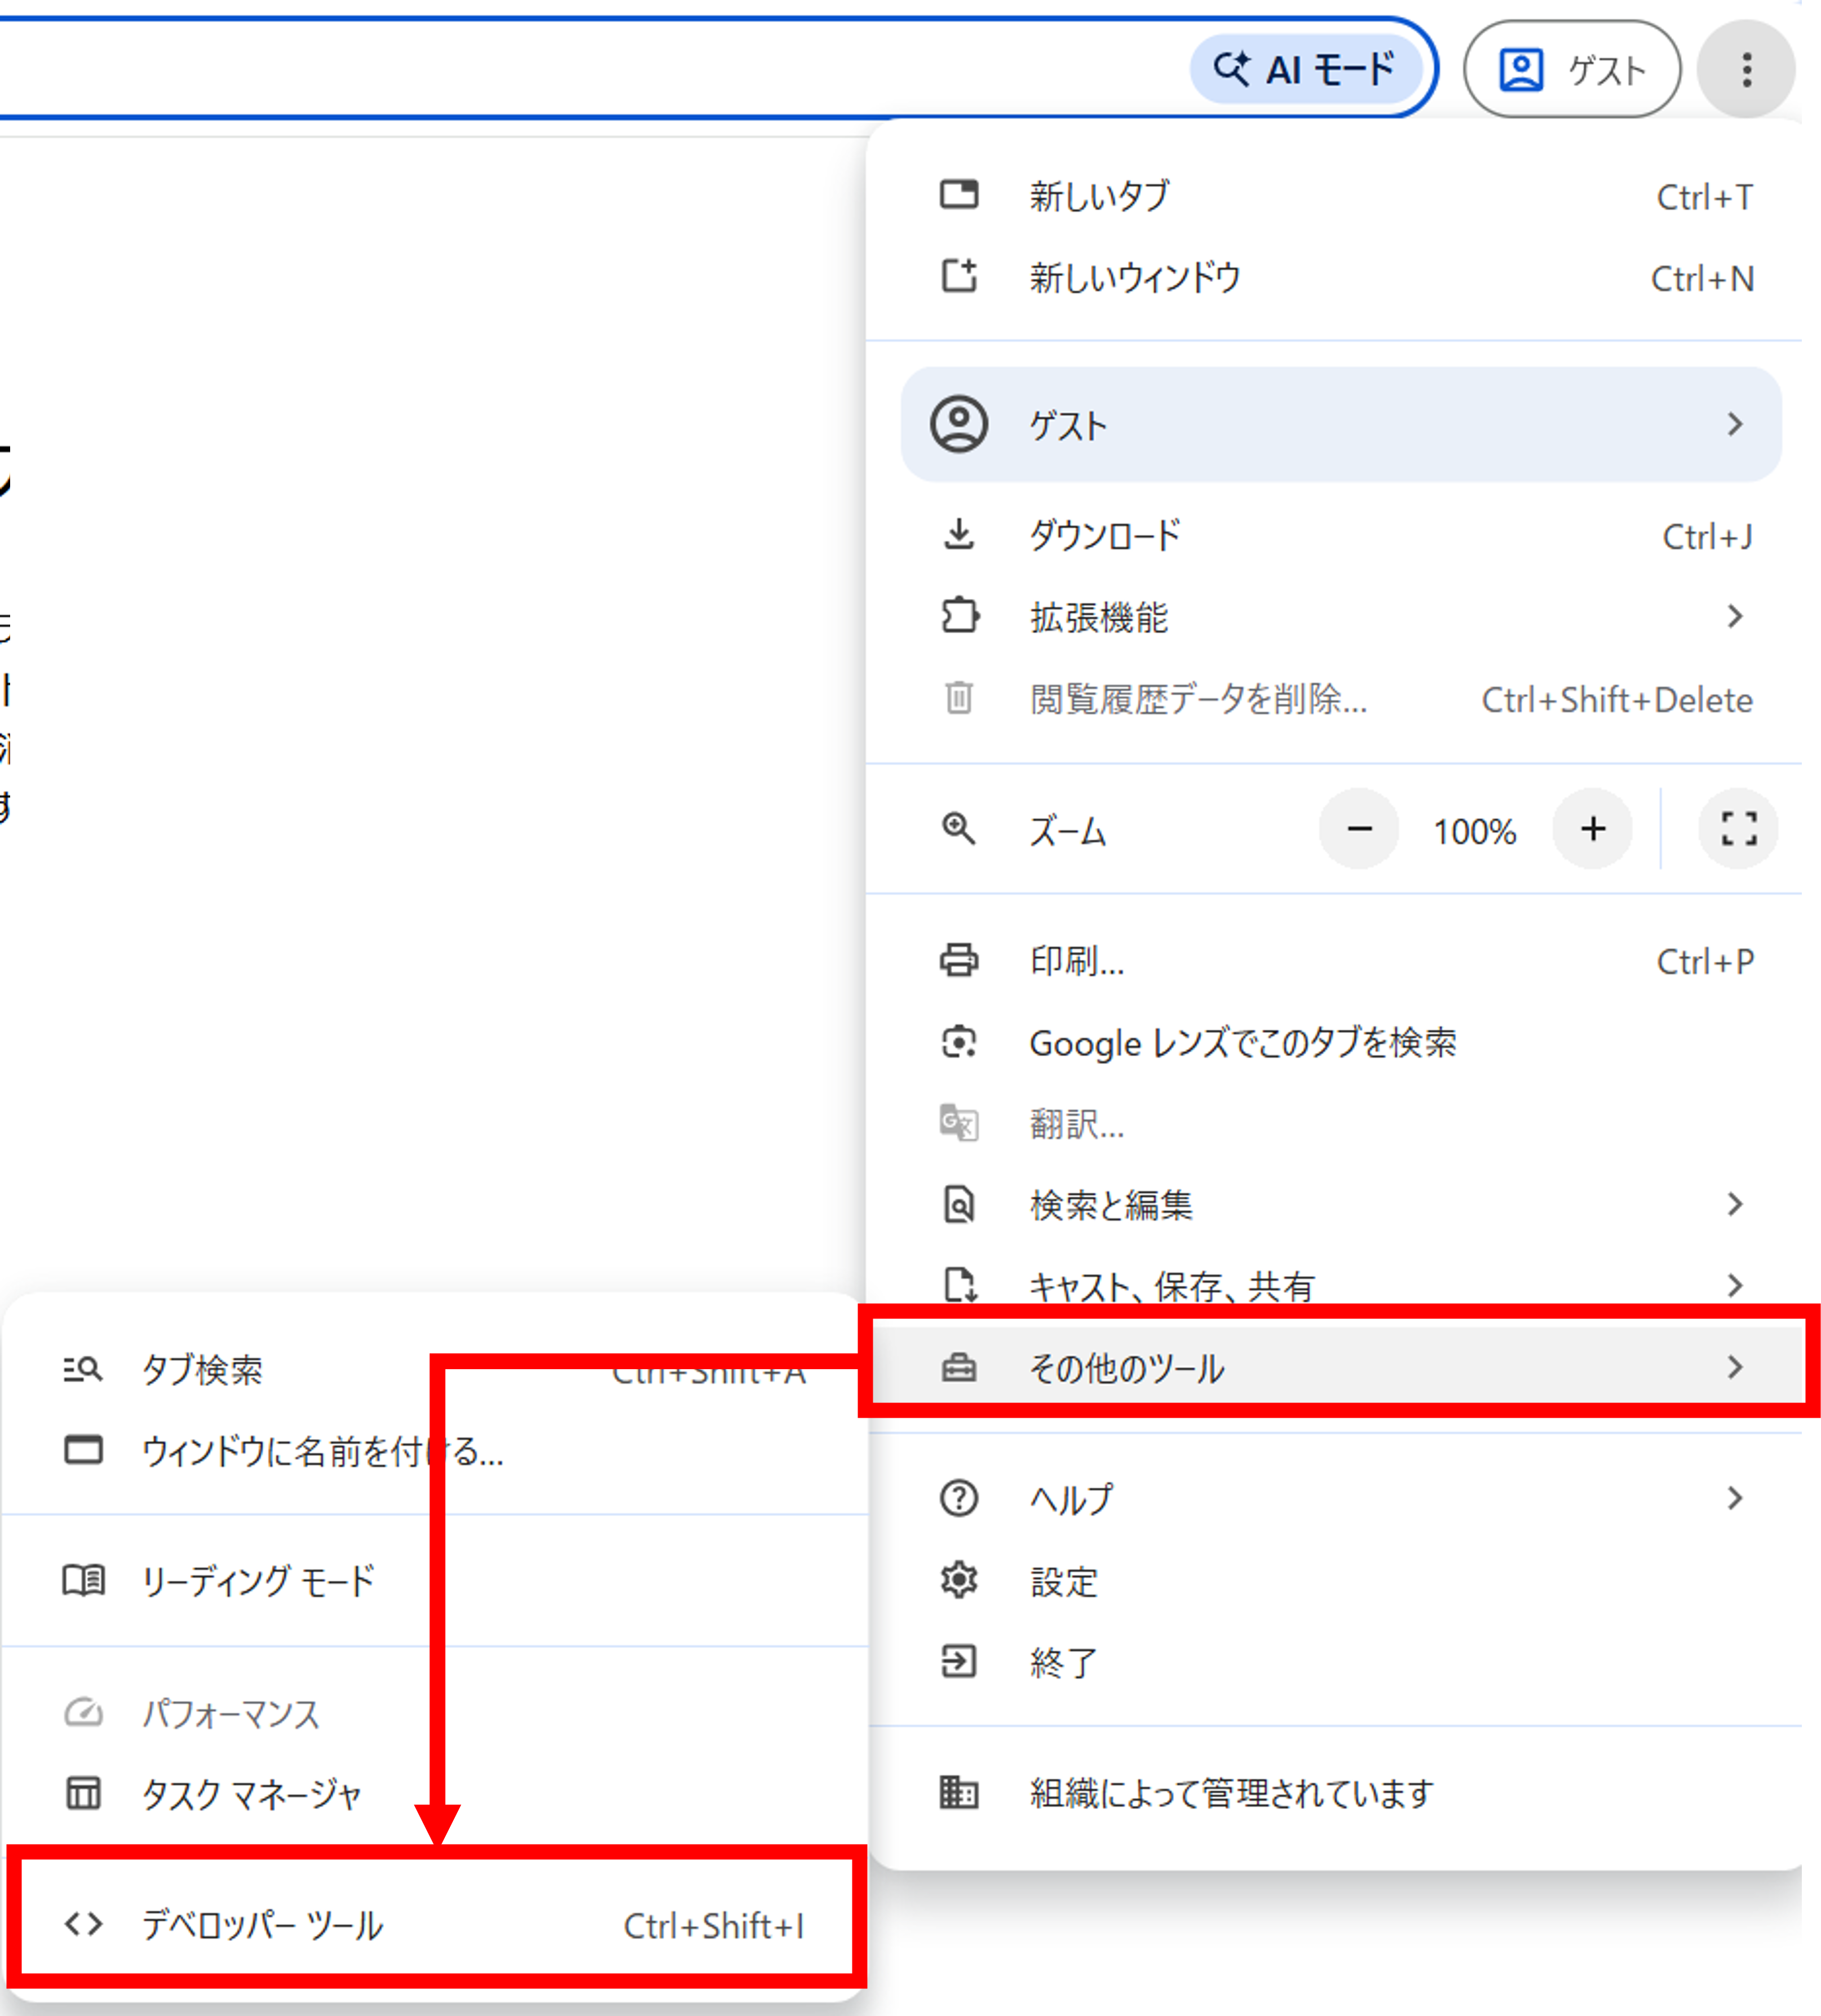Click the AI モード button in address bar
The height and width of the screenshot is (2016, 1821).
coord(1306,70)
